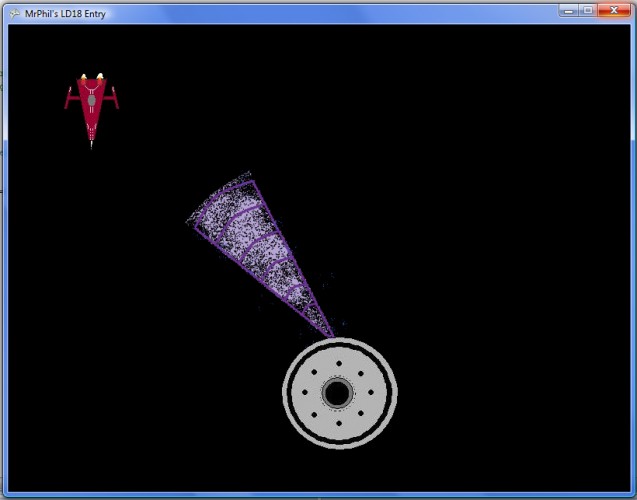Click the "MrPhil's LD18 Entry" window title
Image resolution: width=637 pixels, height=500 pixels.
pyautogui.click(x=65, y=14)
